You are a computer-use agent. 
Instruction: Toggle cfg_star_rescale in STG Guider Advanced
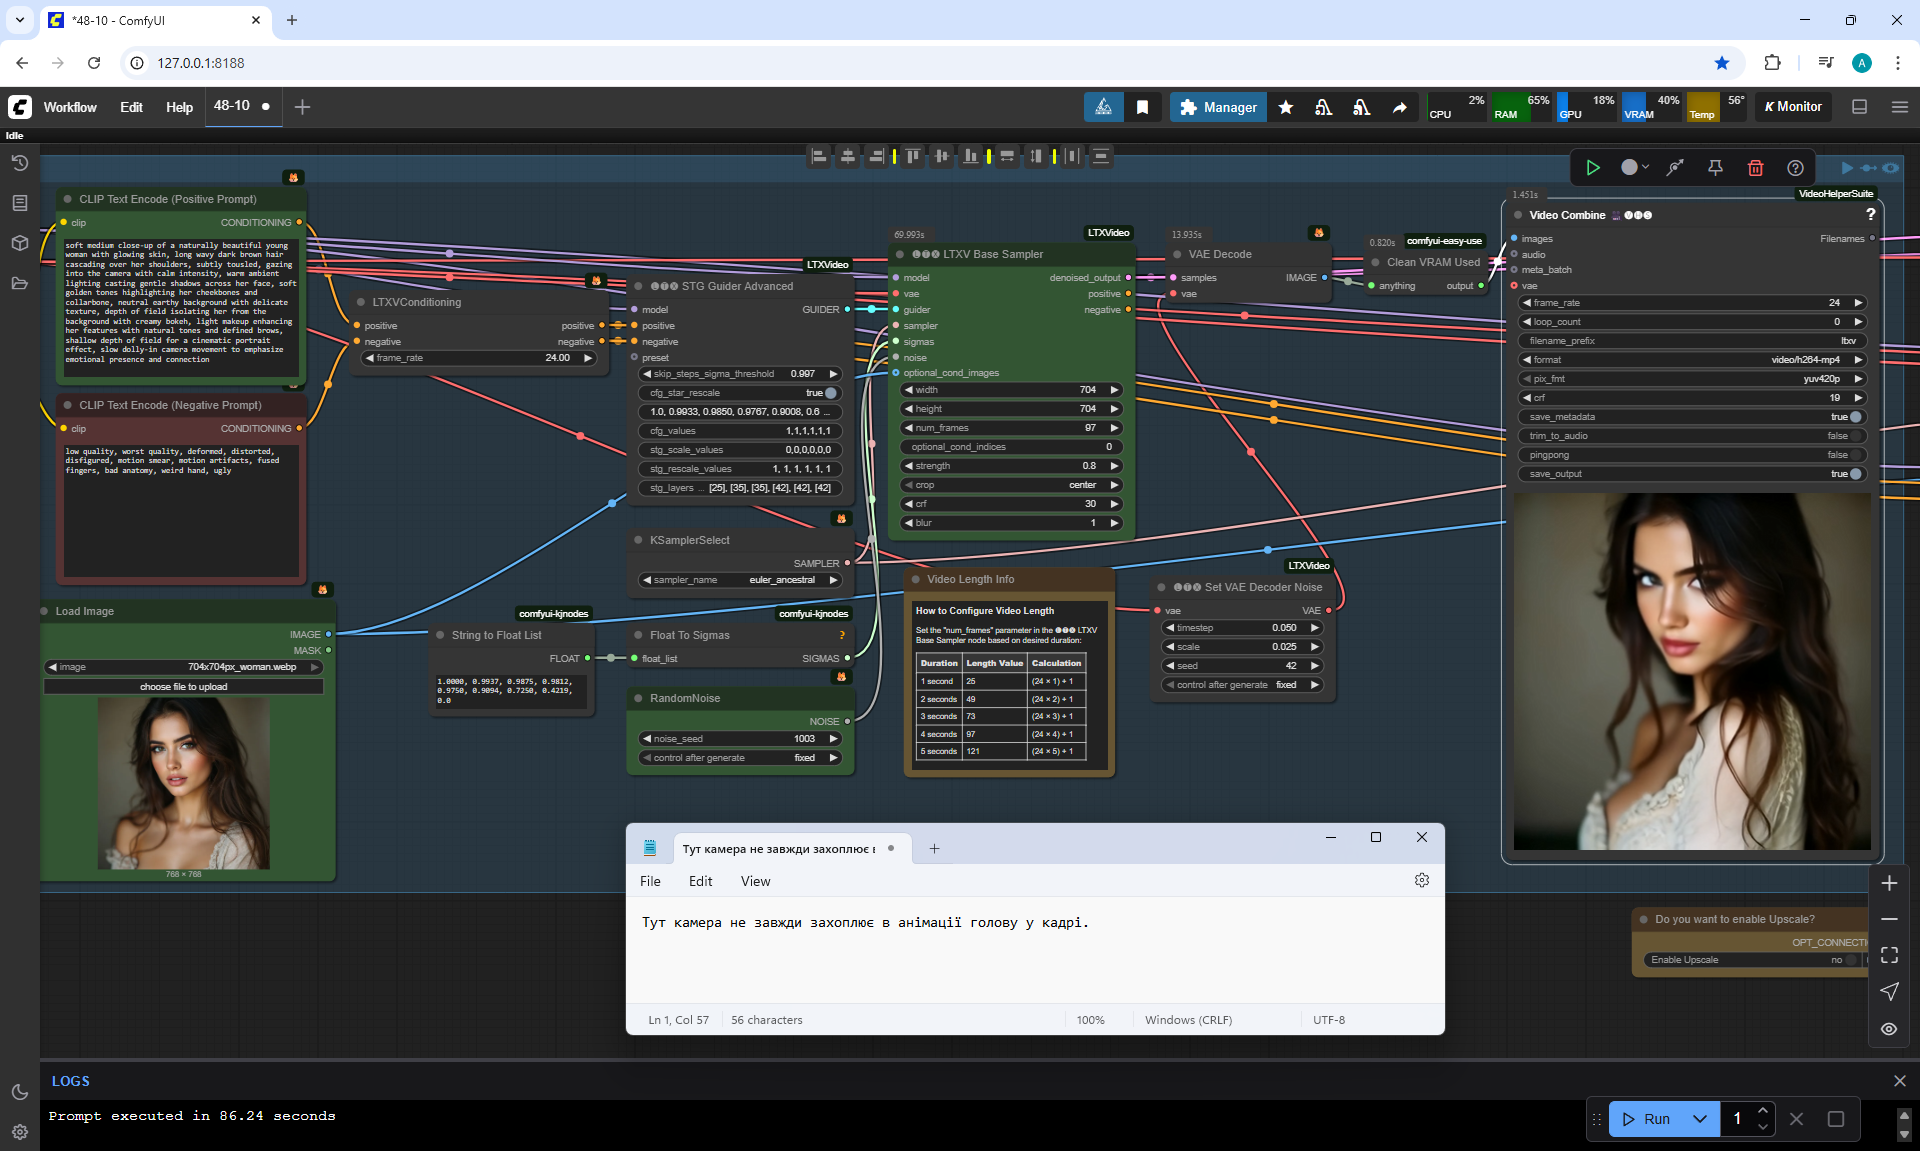(x=830, y=393)
